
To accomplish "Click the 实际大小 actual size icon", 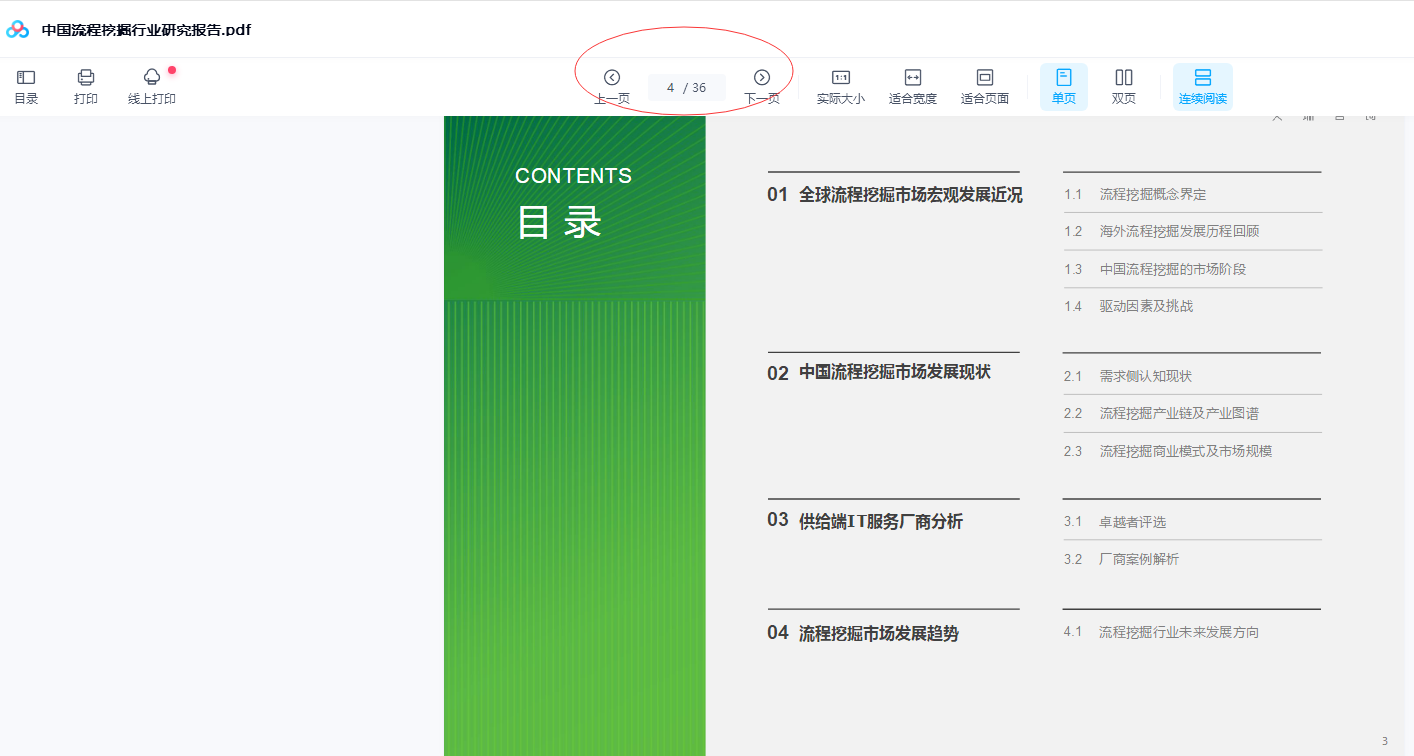I will 841,85.
